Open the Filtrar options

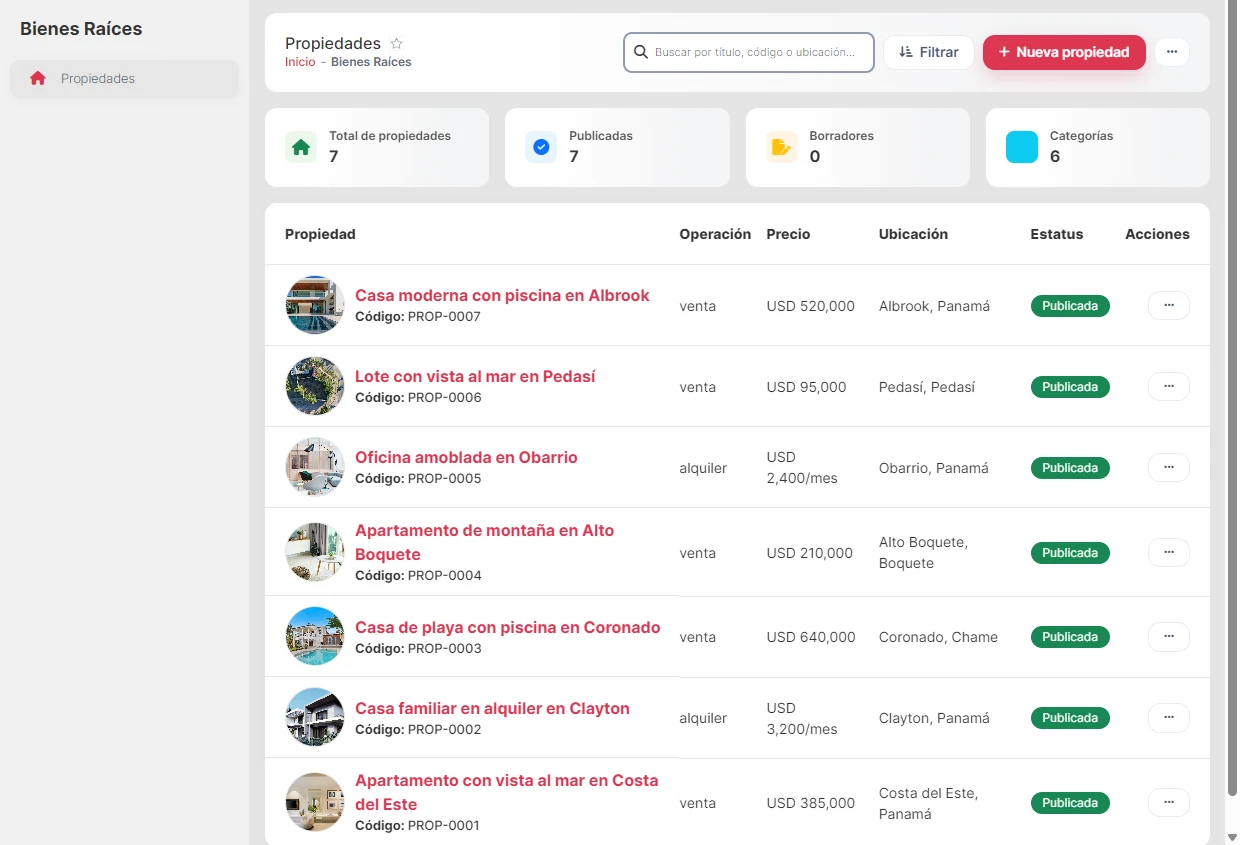(929, 52)
